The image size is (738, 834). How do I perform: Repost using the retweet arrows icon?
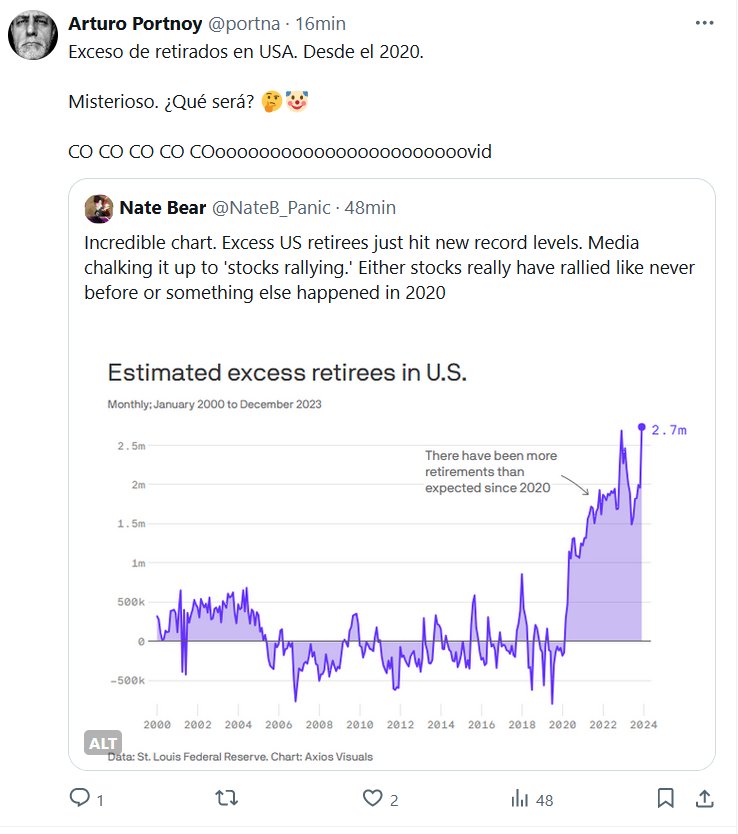tap(227, 798)
